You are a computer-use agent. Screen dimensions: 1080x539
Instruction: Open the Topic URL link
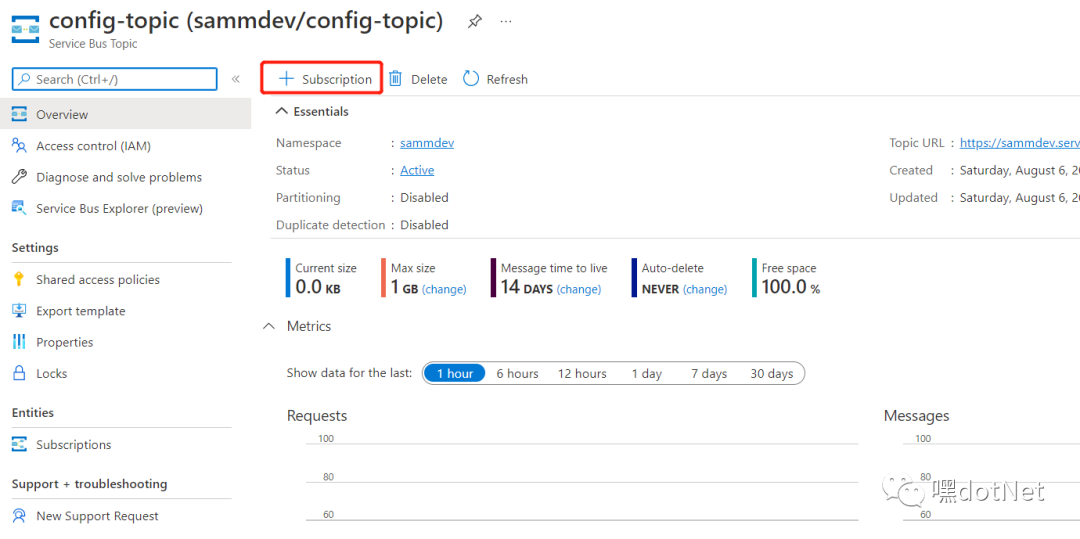pyautogui.click(x=1019, y=143)
